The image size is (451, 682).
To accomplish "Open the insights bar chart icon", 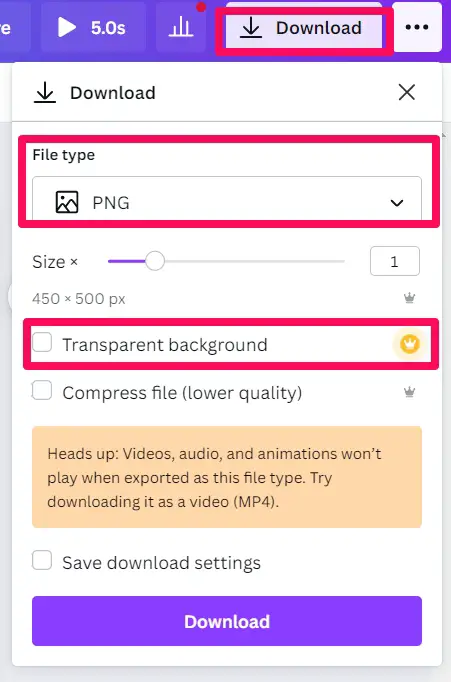I will click(x=180, y=28).
